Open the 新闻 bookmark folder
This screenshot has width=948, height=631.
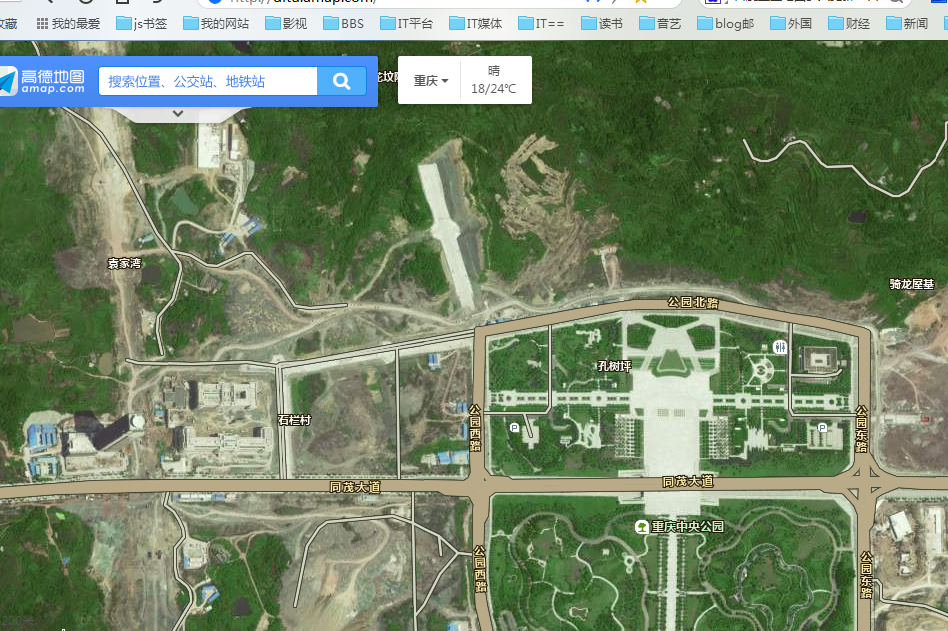click(907, 24)
